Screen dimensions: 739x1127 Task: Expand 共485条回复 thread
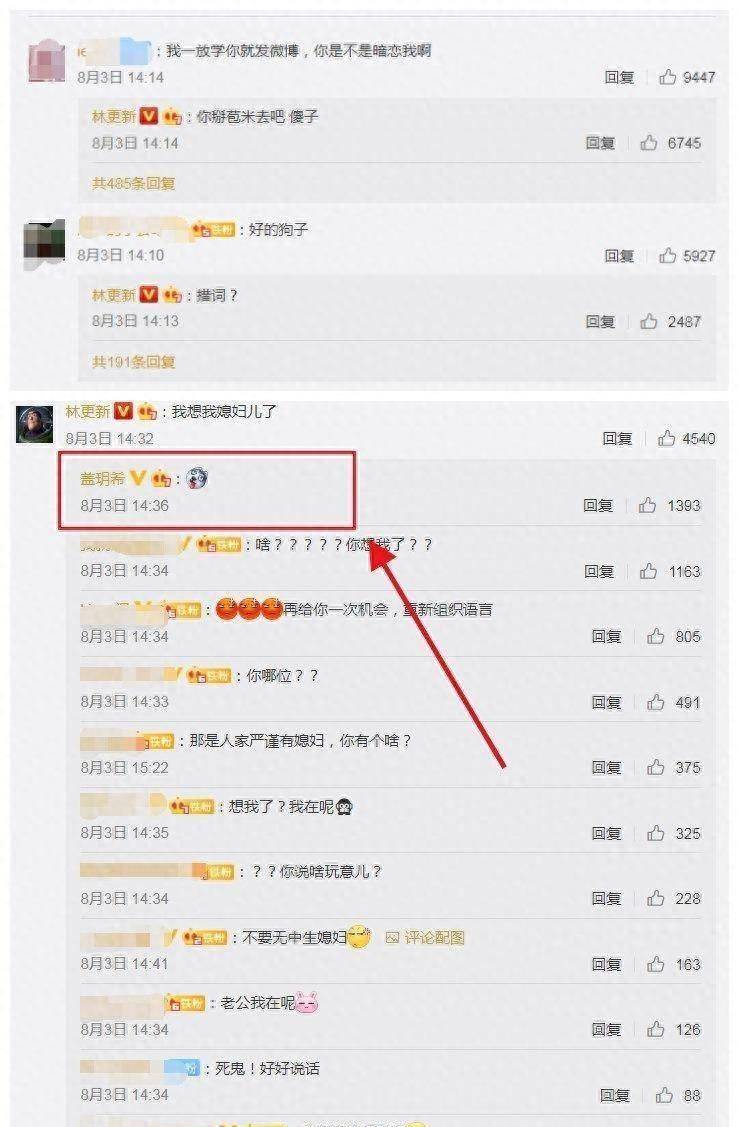click(x=134, y=183)
